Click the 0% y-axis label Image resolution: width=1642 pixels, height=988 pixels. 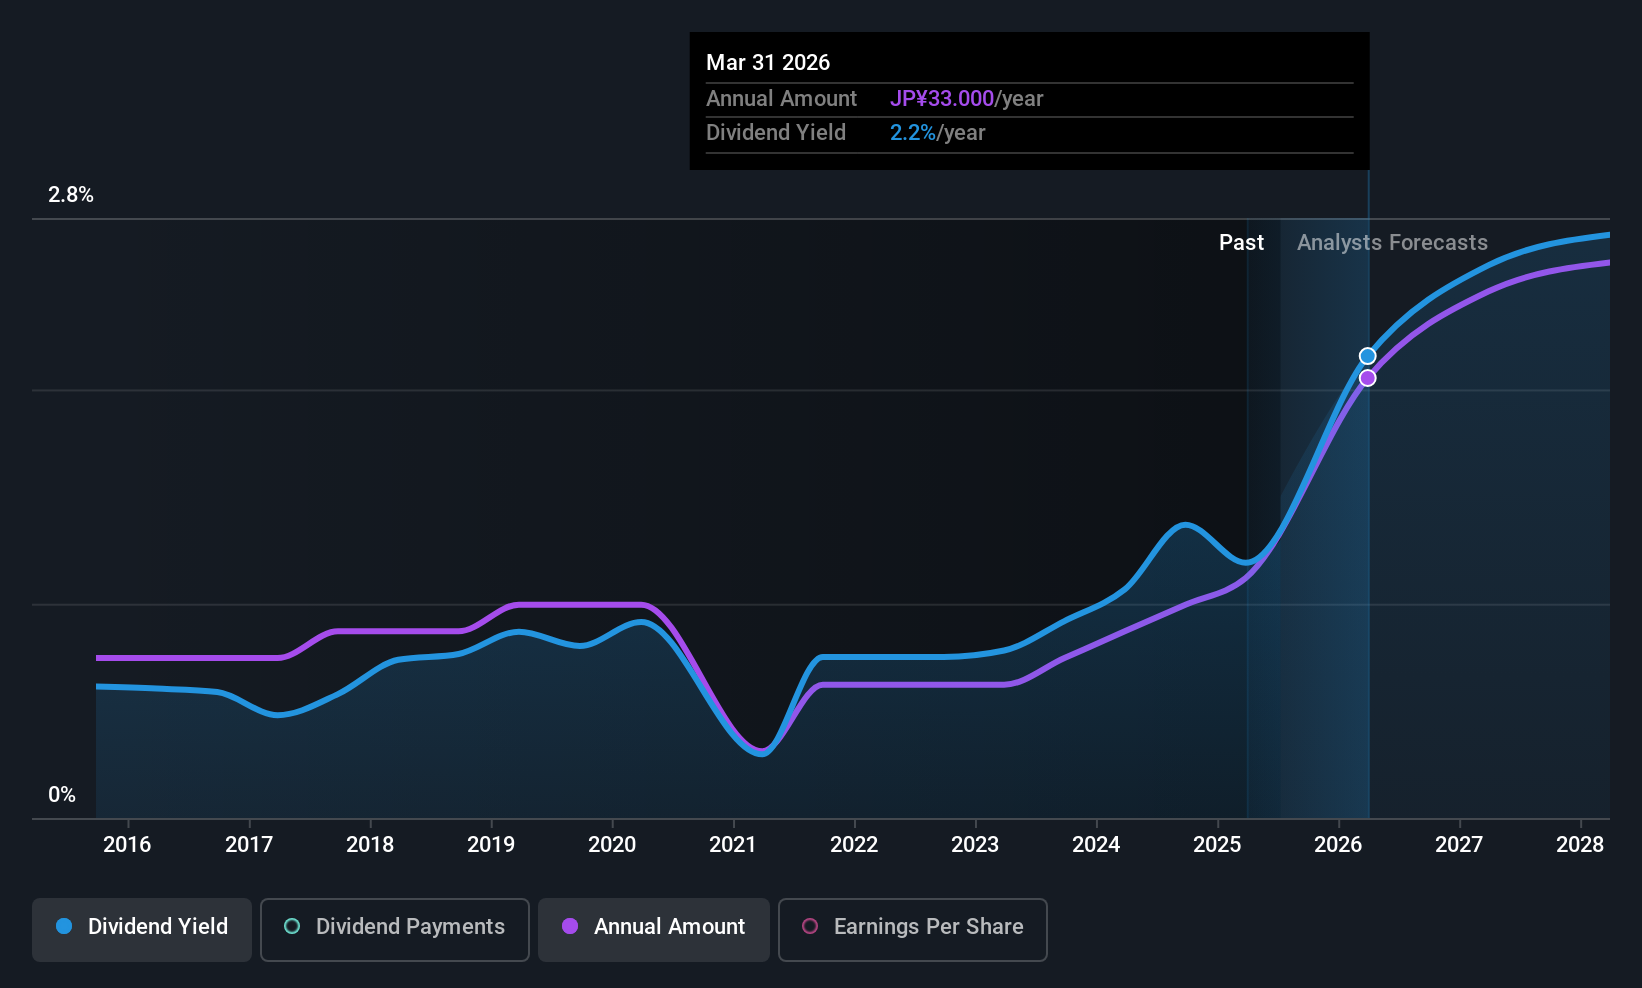[x=62, y=794]
